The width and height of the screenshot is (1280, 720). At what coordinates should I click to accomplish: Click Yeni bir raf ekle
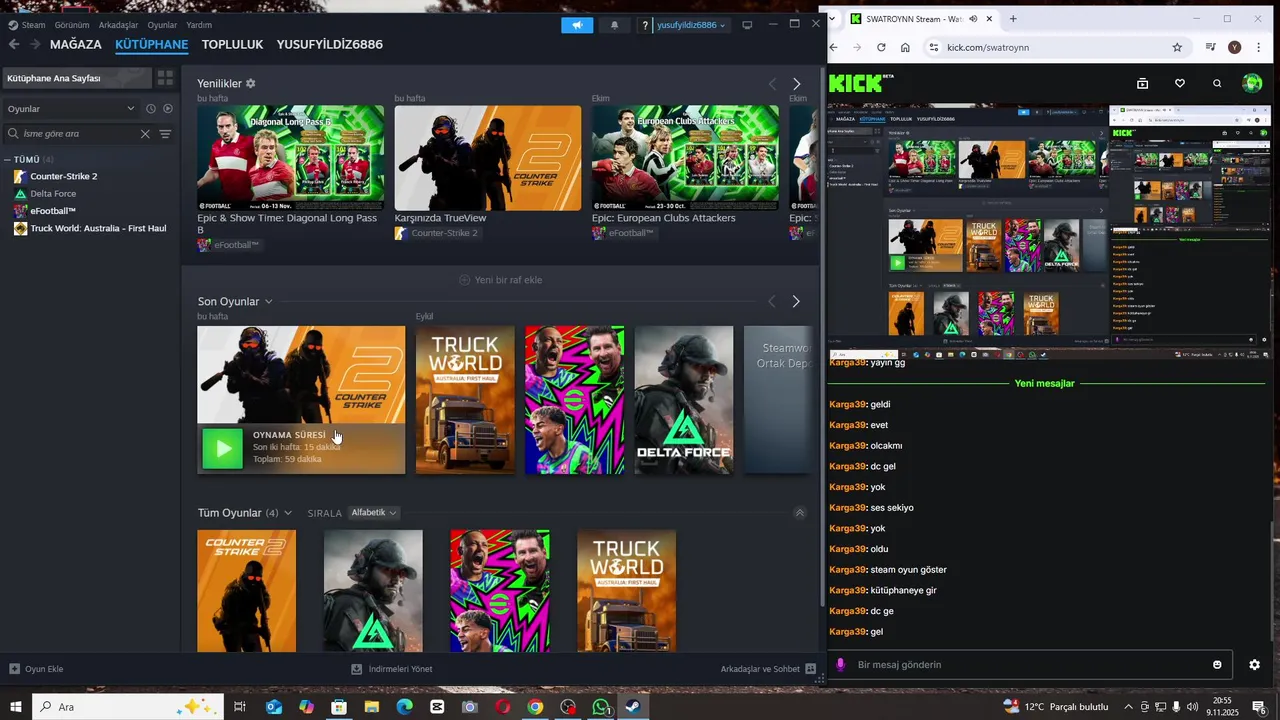click(501, 280)
